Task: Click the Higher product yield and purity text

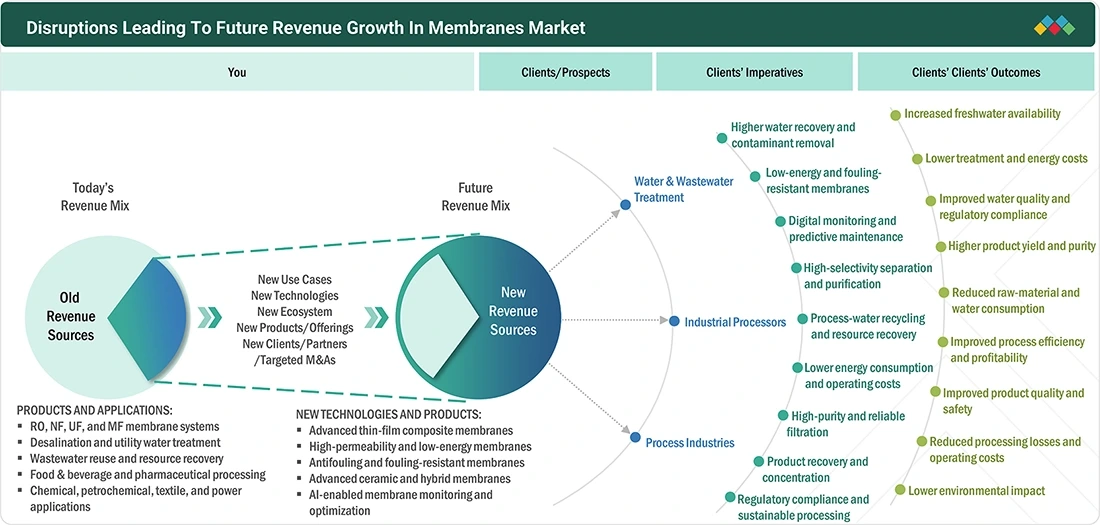Action: (1021, 246)
